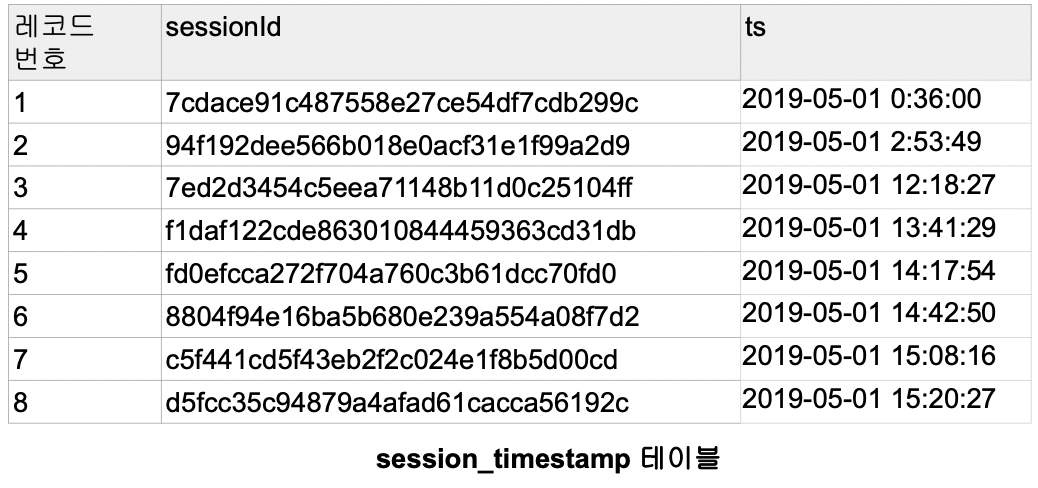Select session ID f1daf122cde863010844459363cd31db
This screenshot has height=488, width=1038.
pyautogui.click(x=401, y=230)
